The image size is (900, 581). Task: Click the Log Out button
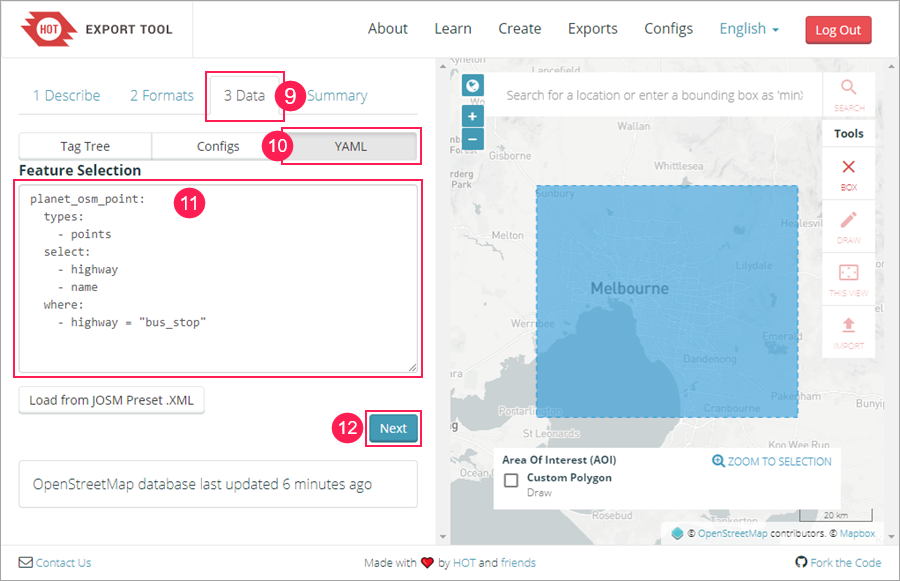[x=838, y=30]
